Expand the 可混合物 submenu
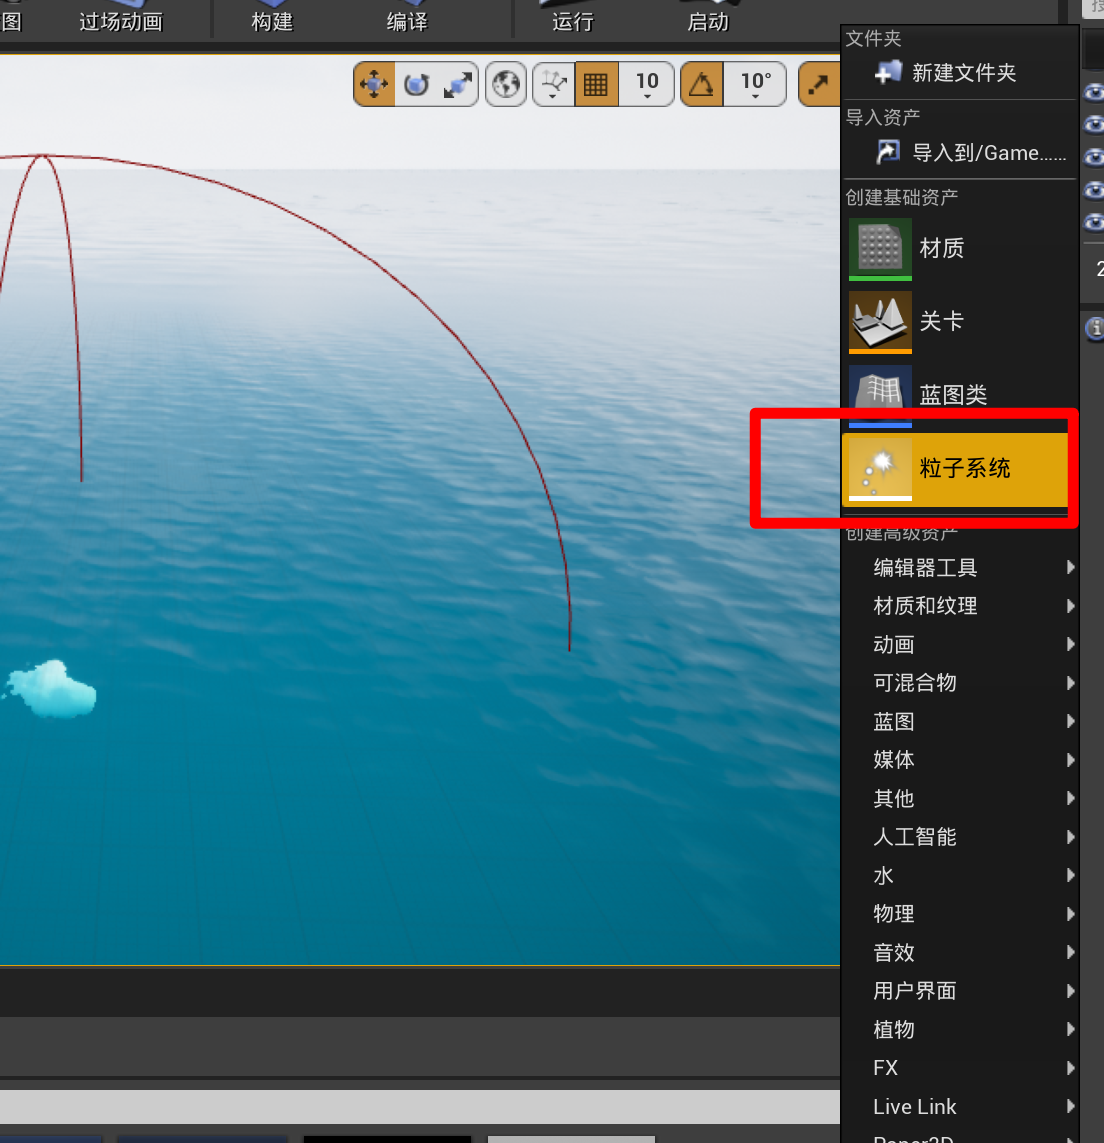Image resolution: width=1104 pixels, height=1143 pixels. pyautogui.click(x=960, y=683)
